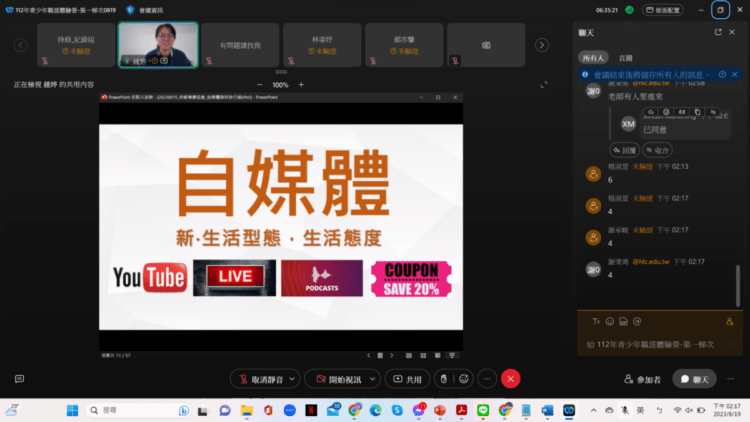Screen dimensions: 750x422
Task: Send the chat message with the arrow
Action: [731, 344]
